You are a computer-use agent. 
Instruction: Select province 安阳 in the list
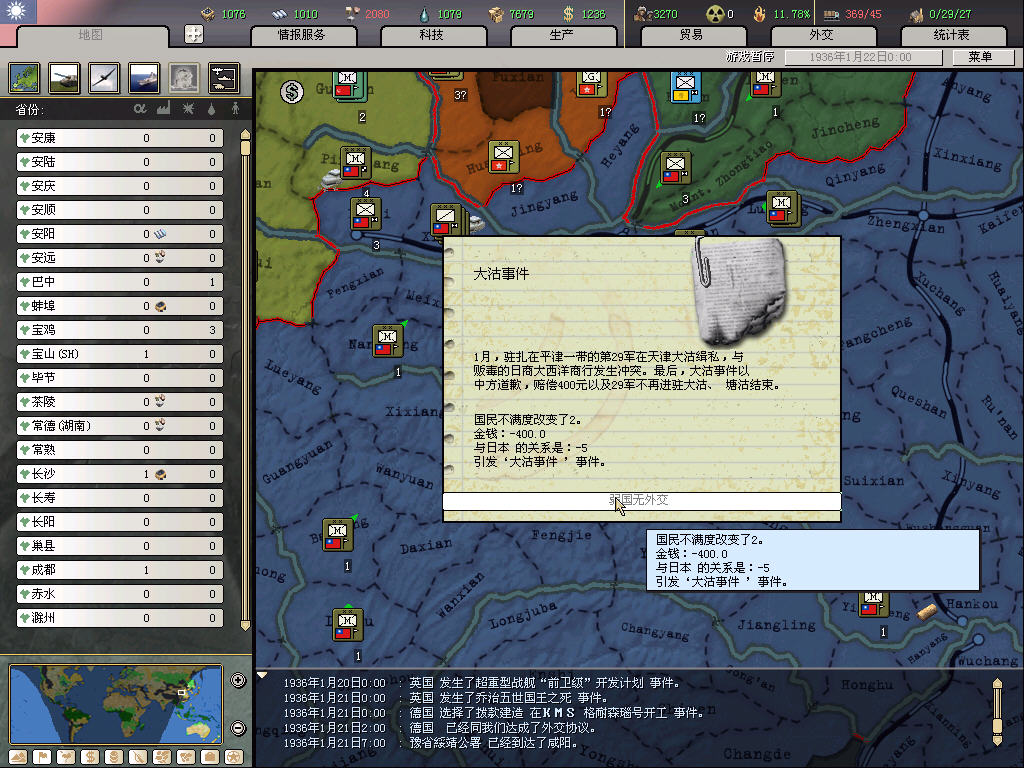point(120,234)
